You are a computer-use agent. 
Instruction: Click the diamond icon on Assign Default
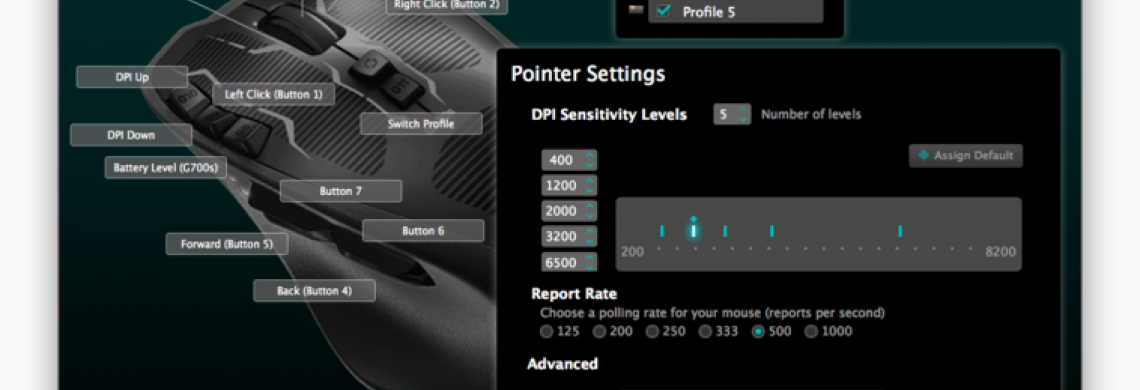coord(923,156)
